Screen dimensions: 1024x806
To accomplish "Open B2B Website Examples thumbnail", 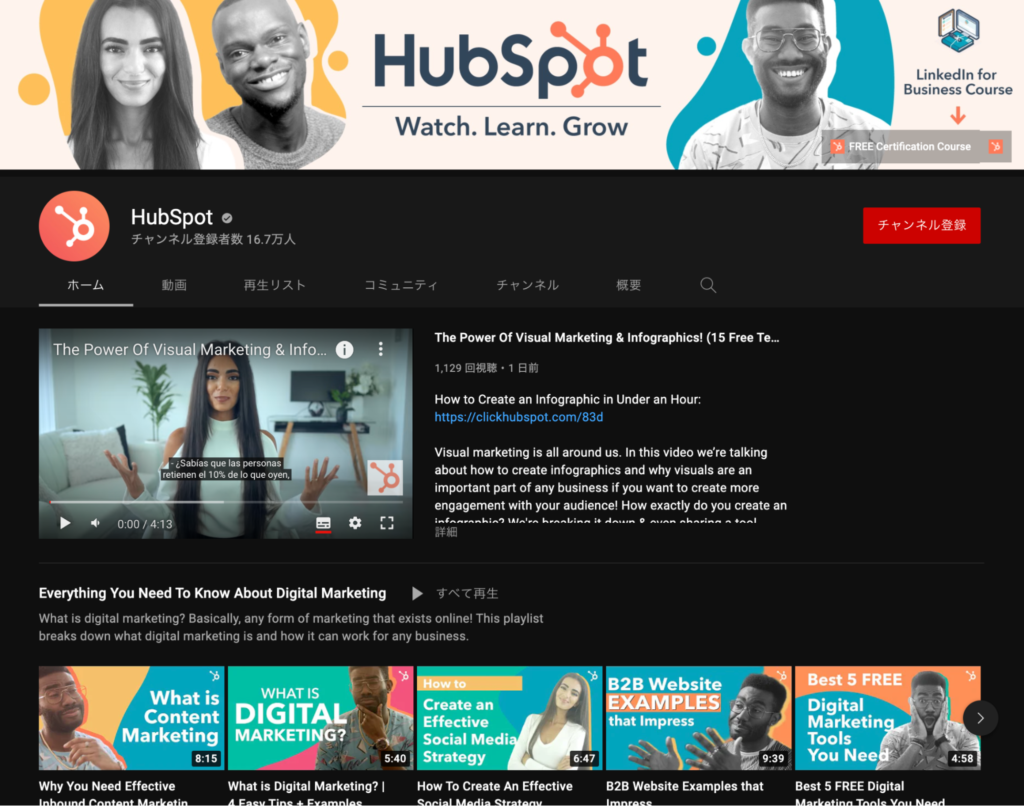I will (x=699, y=718).
